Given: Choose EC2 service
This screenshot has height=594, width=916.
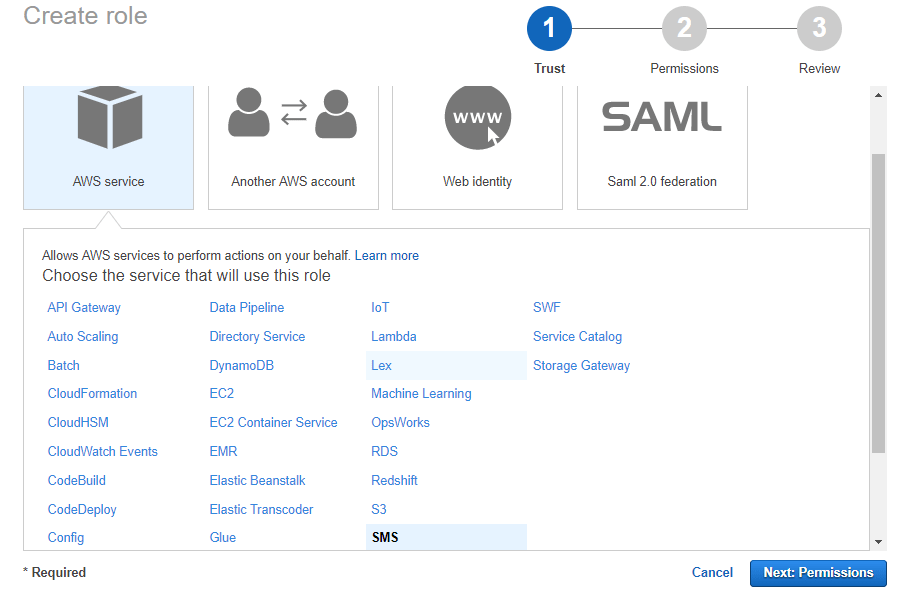Looking at the screenshot, I should point(222,394).
